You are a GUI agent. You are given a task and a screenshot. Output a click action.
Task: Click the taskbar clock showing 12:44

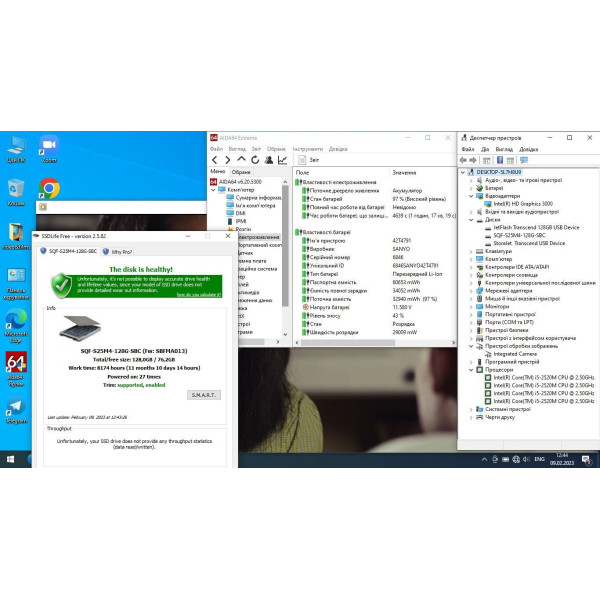[562, 459]
